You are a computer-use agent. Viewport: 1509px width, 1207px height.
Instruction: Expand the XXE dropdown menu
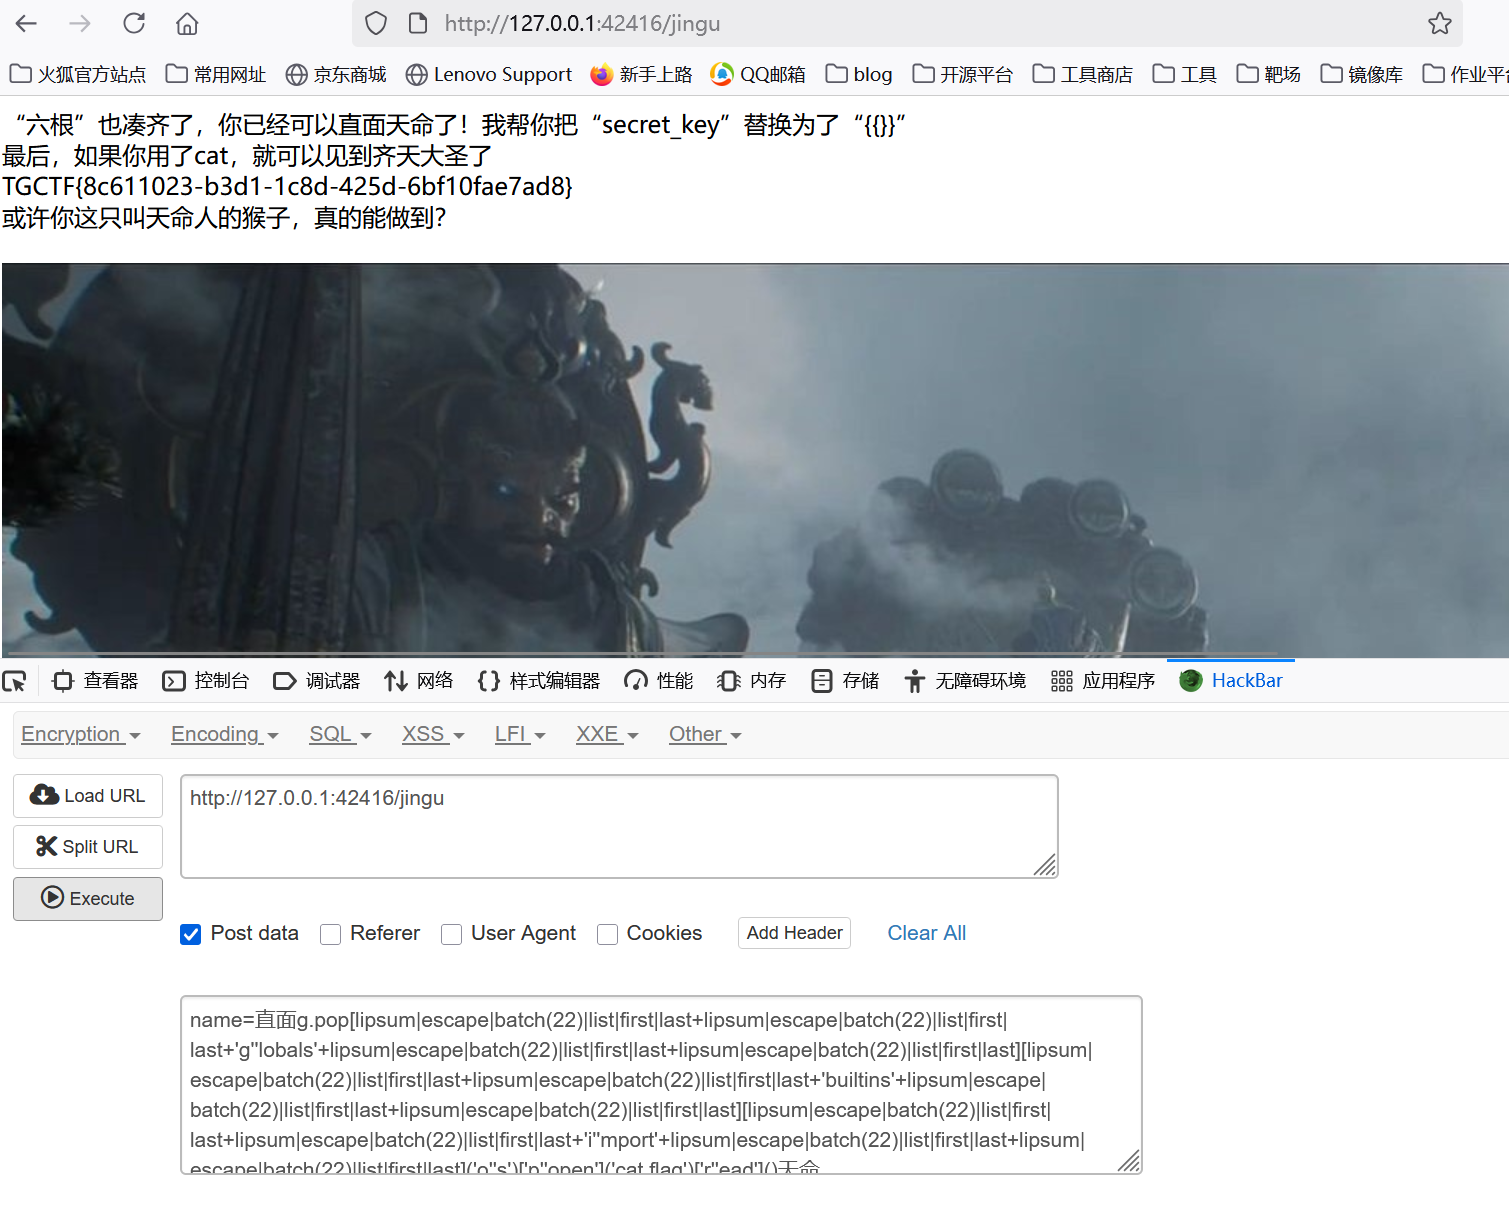607,734
